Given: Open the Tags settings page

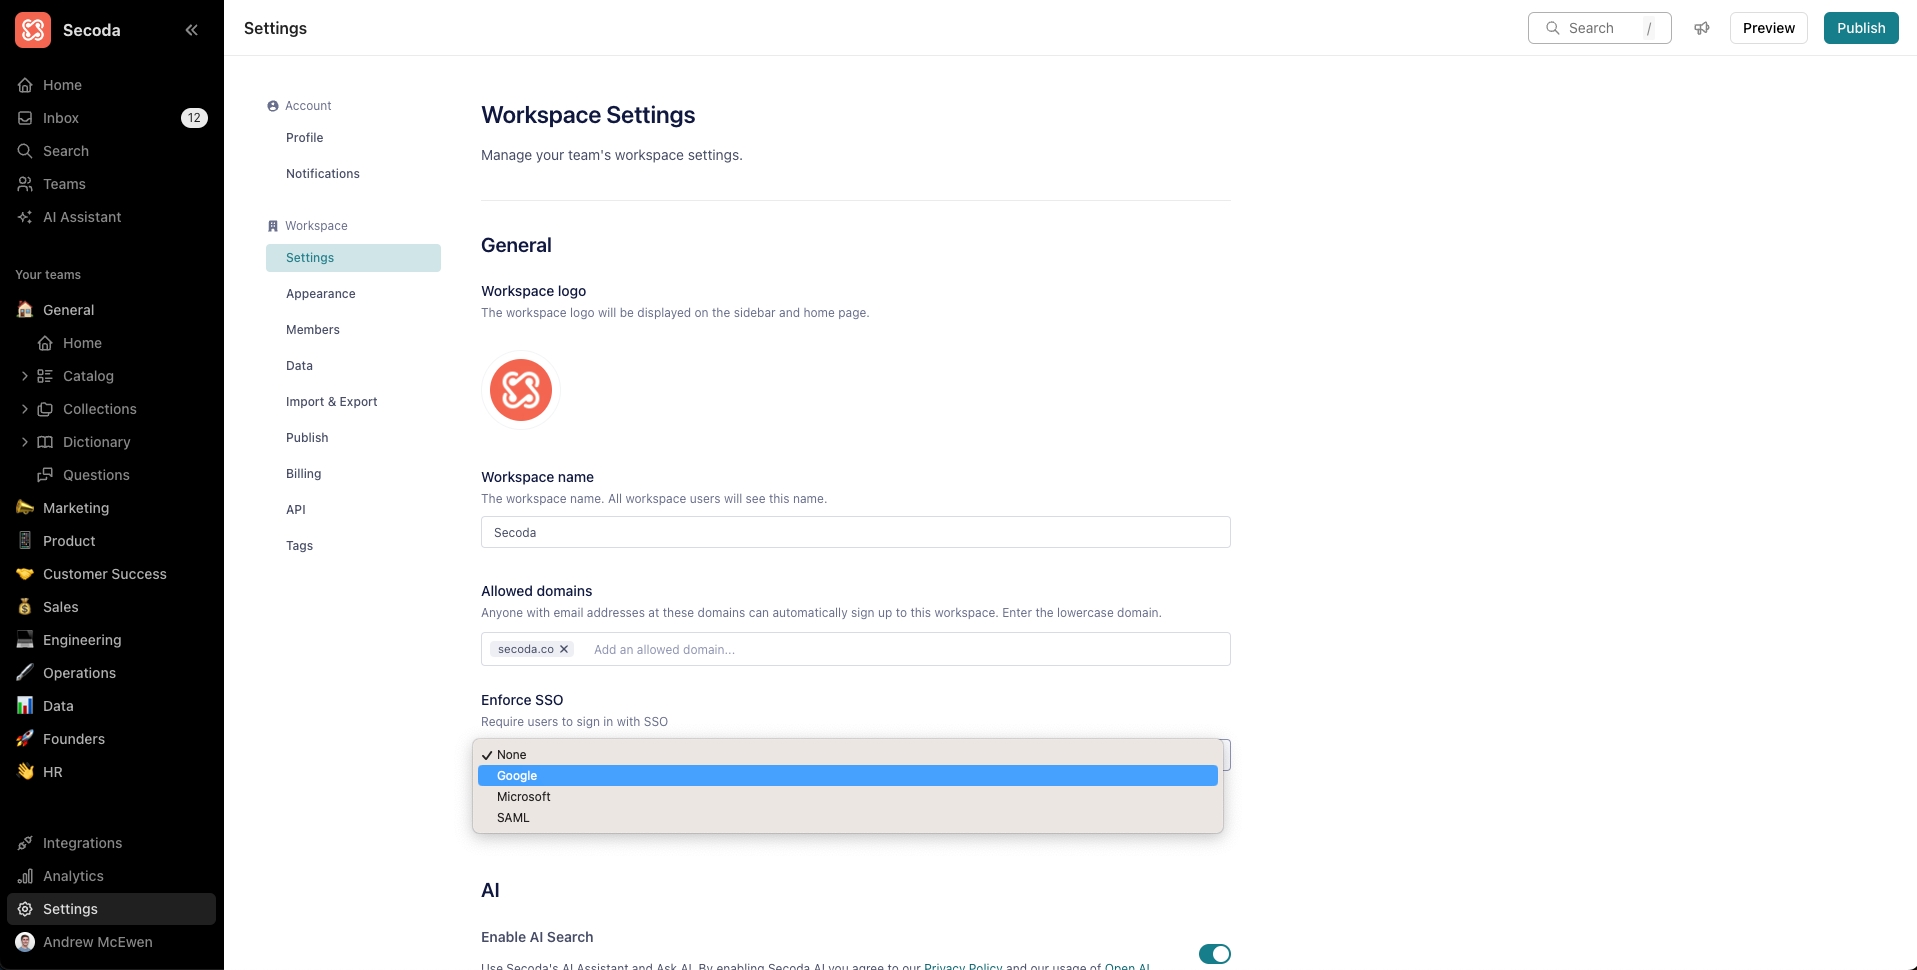Looking at the screenshot, I should [x=353, y=546].
